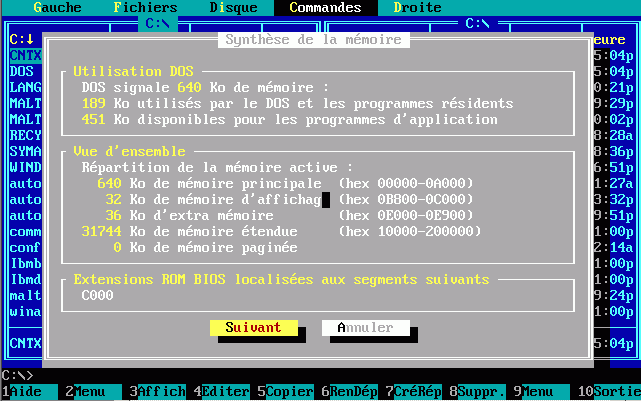Select the RECY entry in left panel

(x=25, y=135)
